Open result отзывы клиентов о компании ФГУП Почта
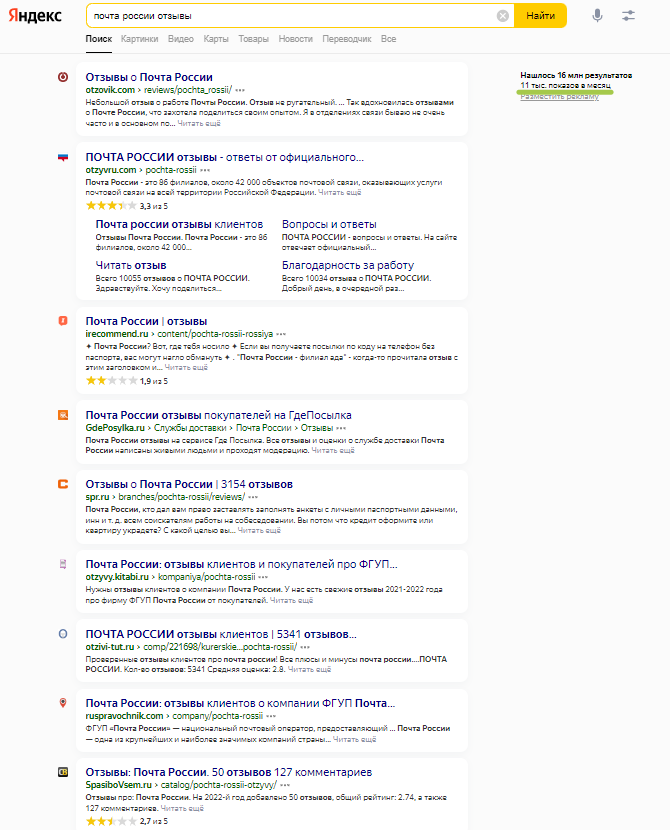The height and width of the screenshot is (830, 670). (240, 703)
